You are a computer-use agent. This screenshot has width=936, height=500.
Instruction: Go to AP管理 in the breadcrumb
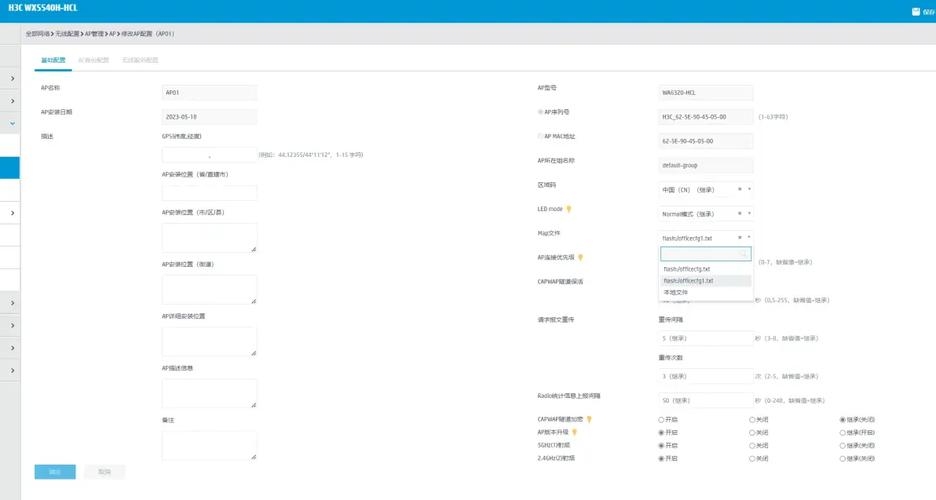pyautogui.click(x=94, y=34)
